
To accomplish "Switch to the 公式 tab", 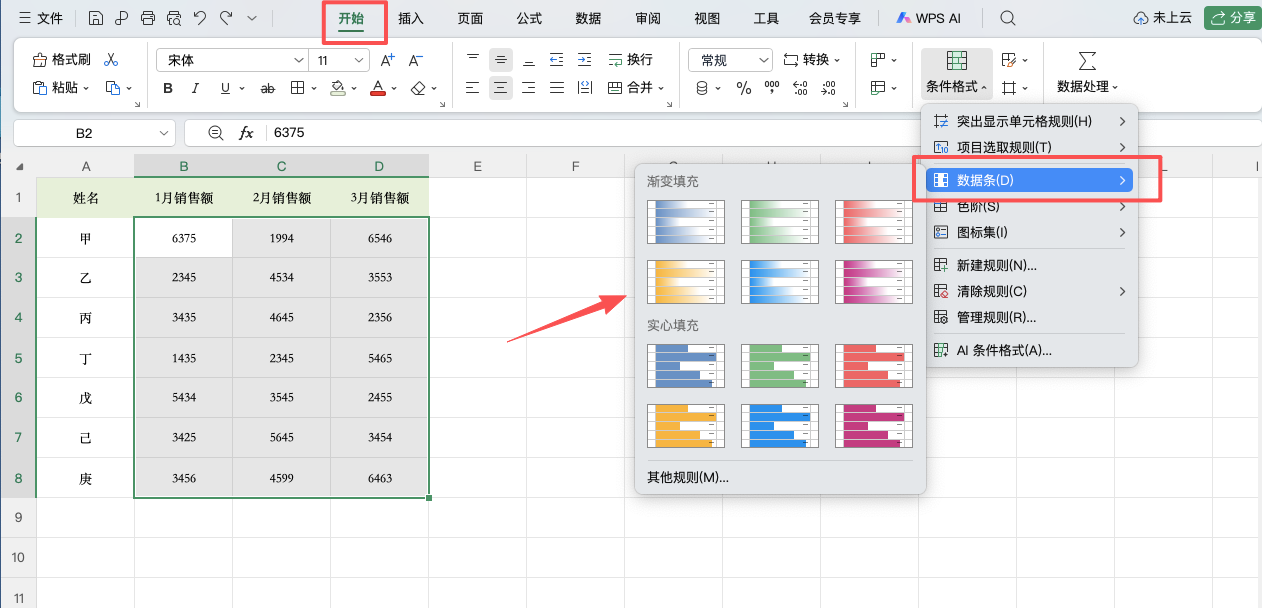I will [530, 18].
